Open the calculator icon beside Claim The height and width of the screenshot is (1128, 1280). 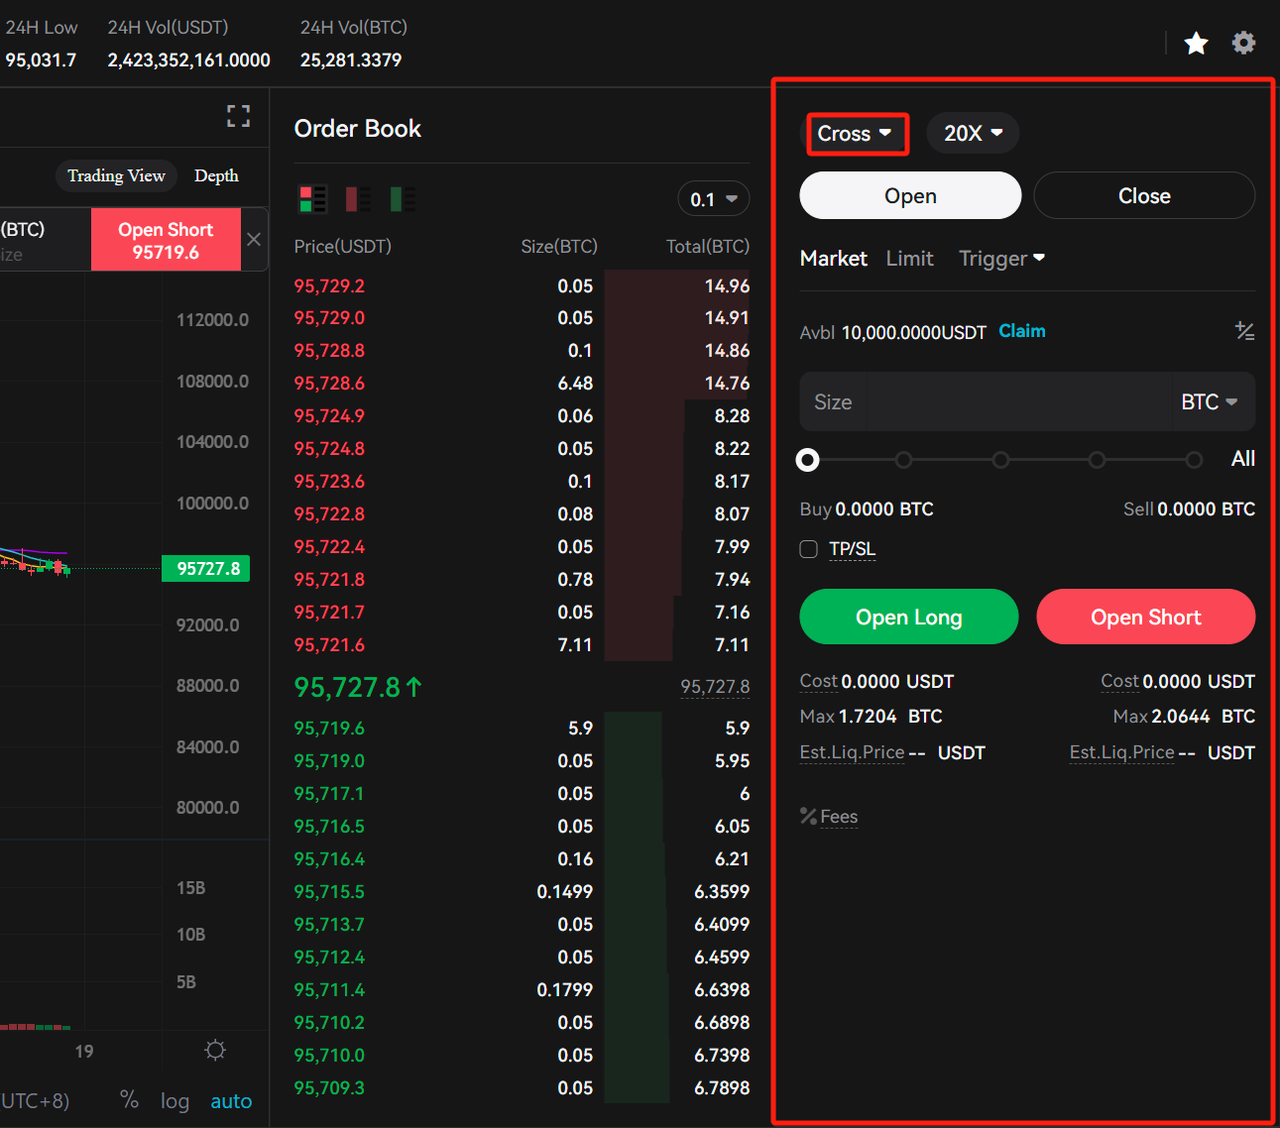tap(1244, 331)
